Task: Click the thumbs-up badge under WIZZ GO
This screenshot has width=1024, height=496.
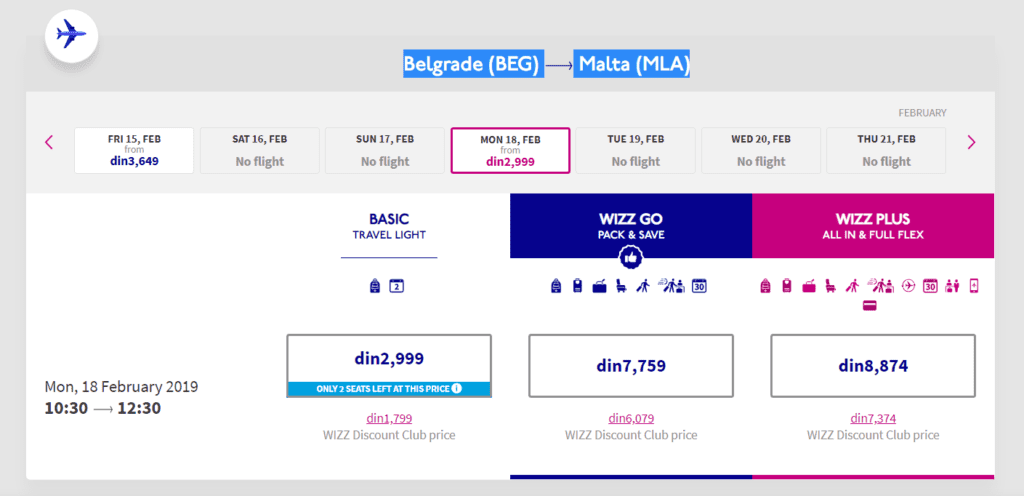Action: tap(631, 258)
